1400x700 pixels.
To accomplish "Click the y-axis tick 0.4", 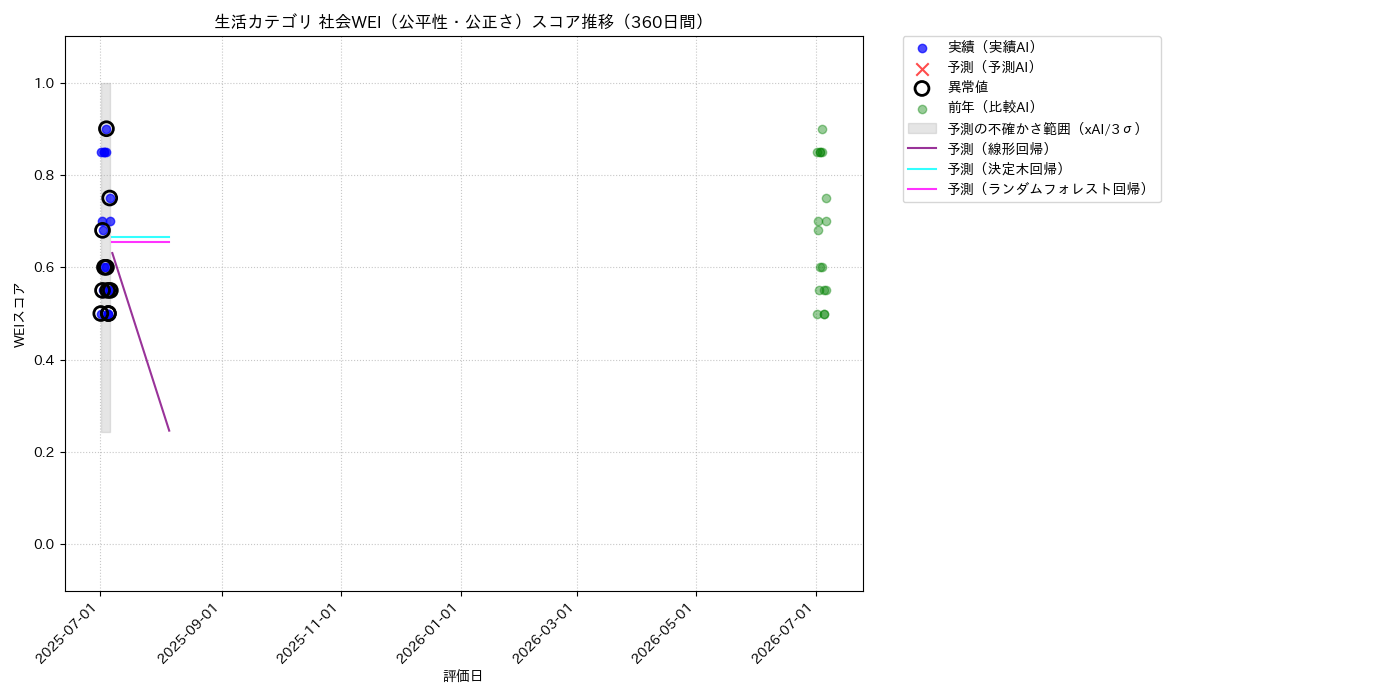I will click(x=45, y=360).
